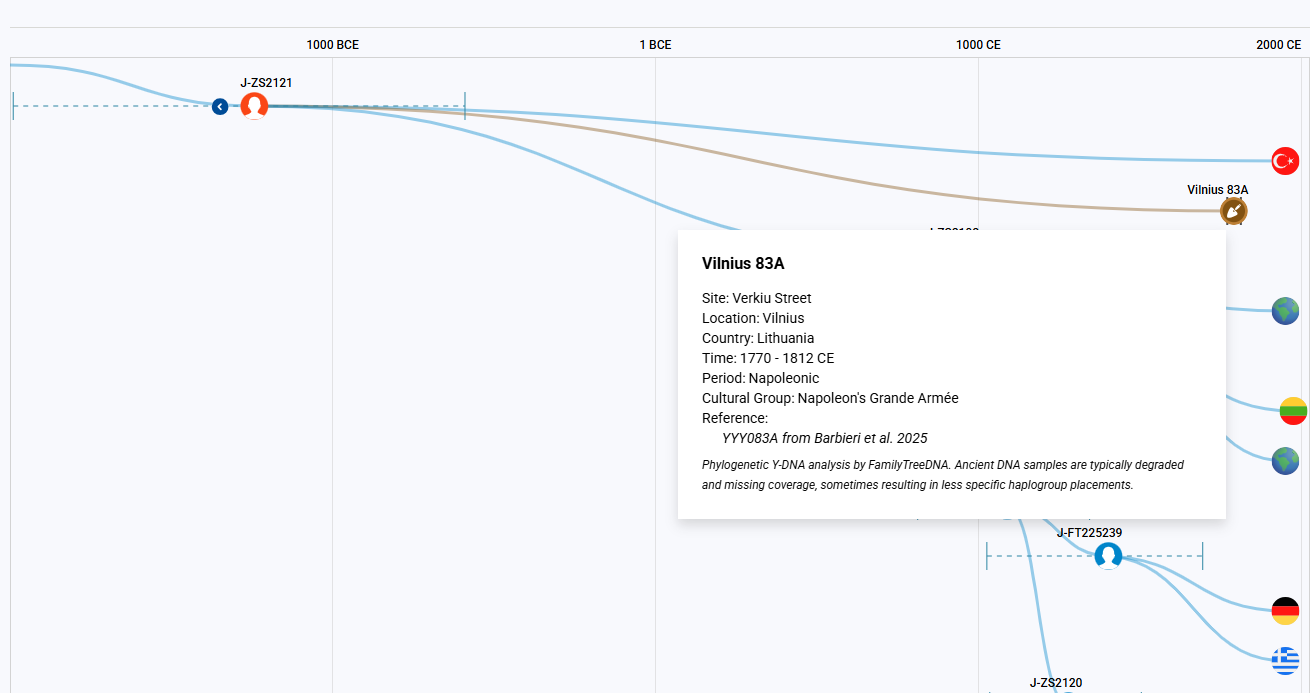This screenshot has width=1314, height=693.
Task: Select the Lithuania flag icon
Action: coord(1293,410)
